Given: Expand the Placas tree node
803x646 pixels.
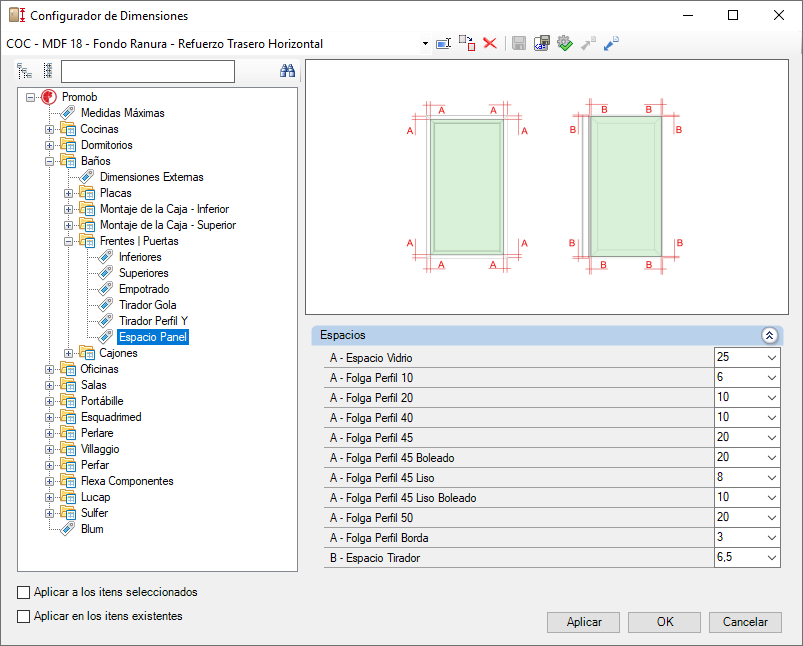Looking at the screenshot, I should 69,194.
